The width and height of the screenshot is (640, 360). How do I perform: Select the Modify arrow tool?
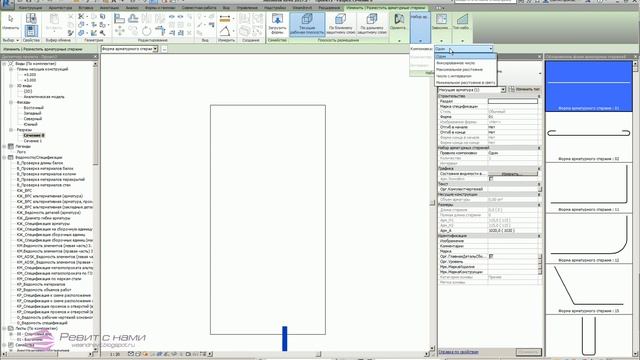(x=10, y=22)
